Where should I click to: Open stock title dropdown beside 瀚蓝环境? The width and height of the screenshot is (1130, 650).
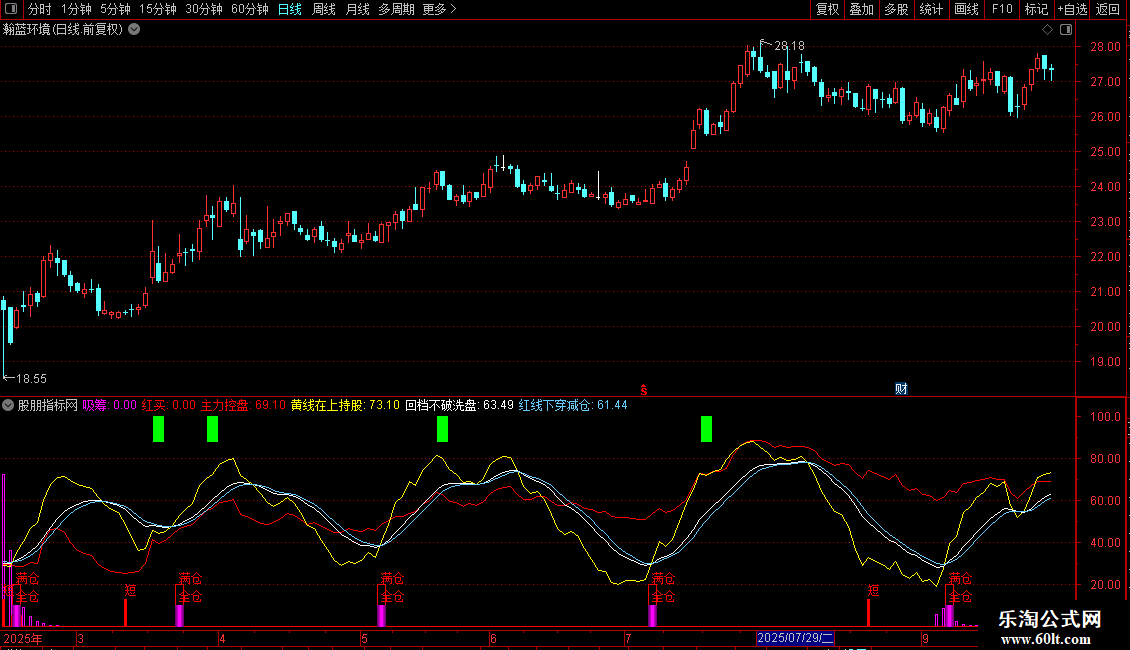134,30
